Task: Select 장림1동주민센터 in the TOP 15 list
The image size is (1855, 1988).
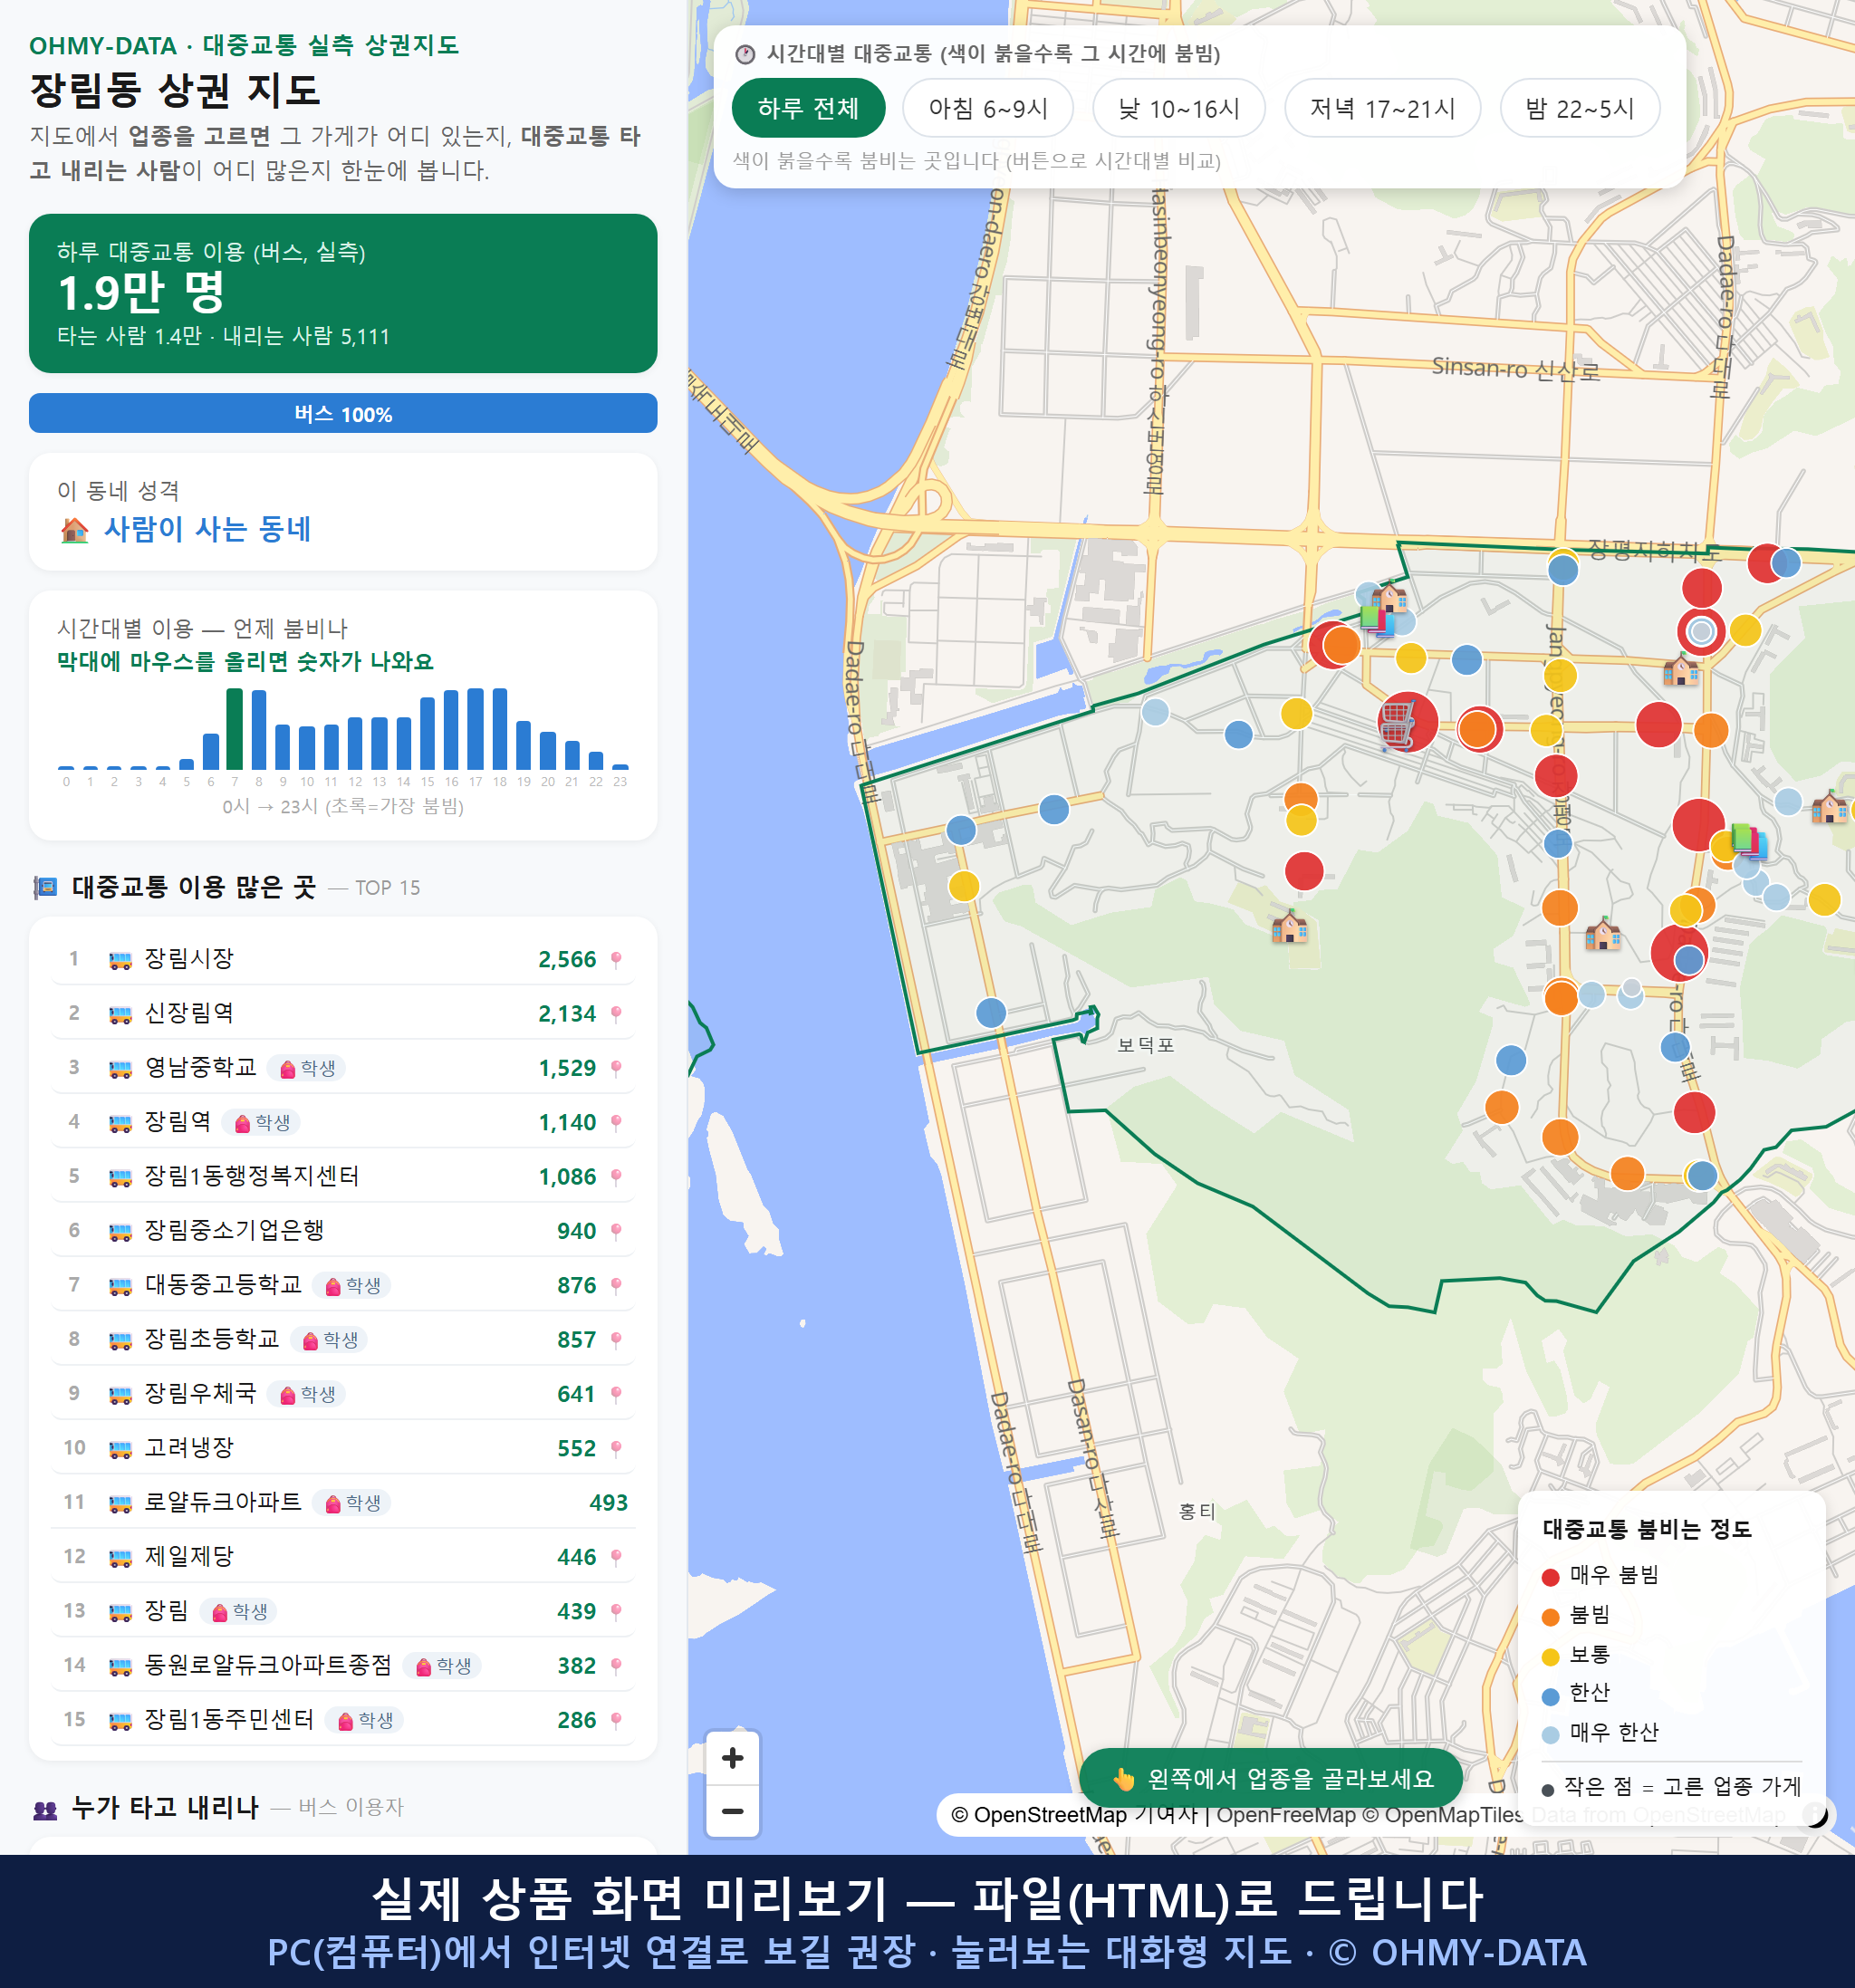Action: click(342, 1719)
